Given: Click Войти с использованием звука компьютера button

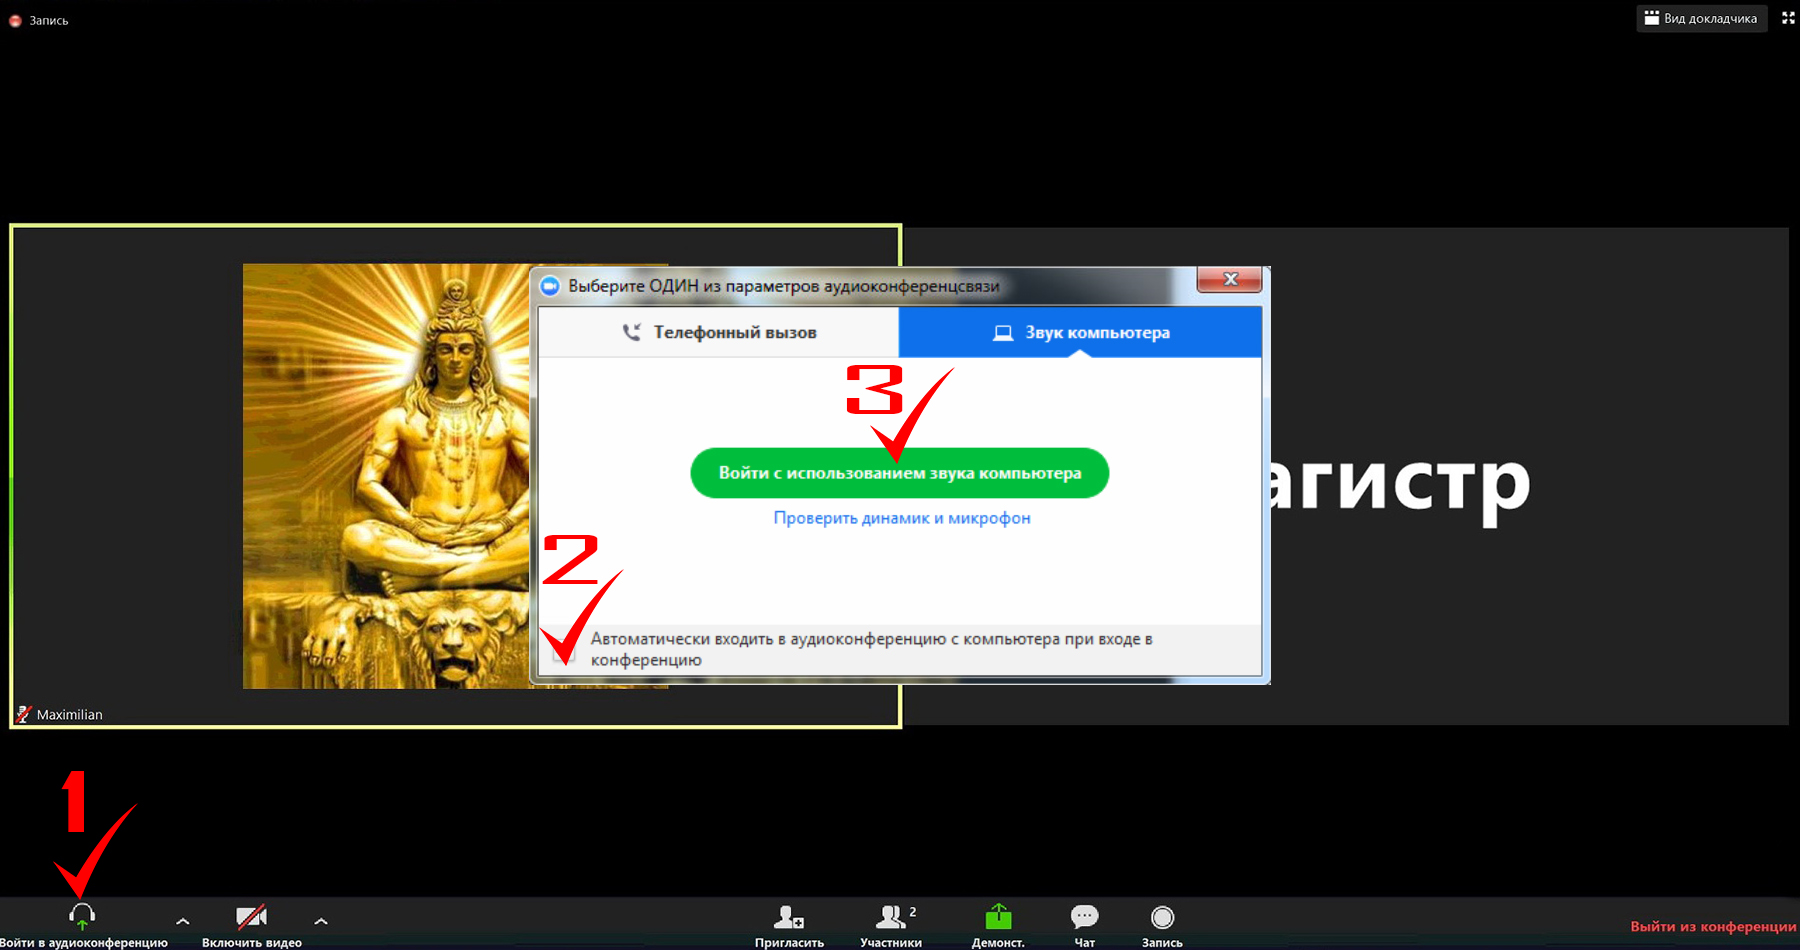Looking at the screenshot, I should (x=900, y=473).
